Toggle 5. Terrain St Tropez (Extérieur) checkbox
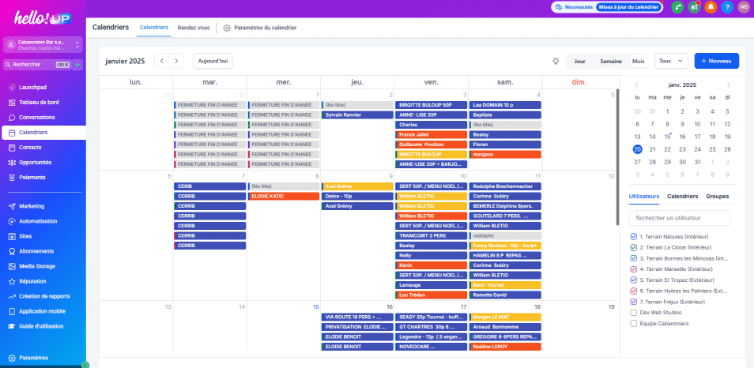The height and width of the screenshot is (368, 754). pos(633,280)
